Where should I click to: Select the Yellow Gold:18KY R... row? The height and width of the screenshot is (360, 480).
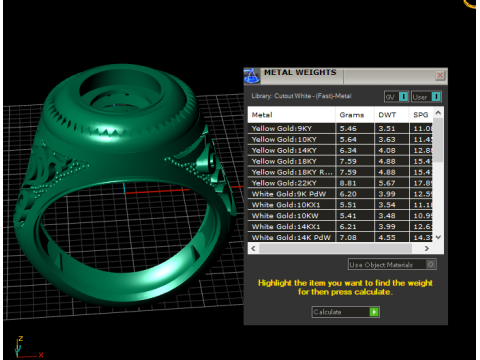point(340,172)
